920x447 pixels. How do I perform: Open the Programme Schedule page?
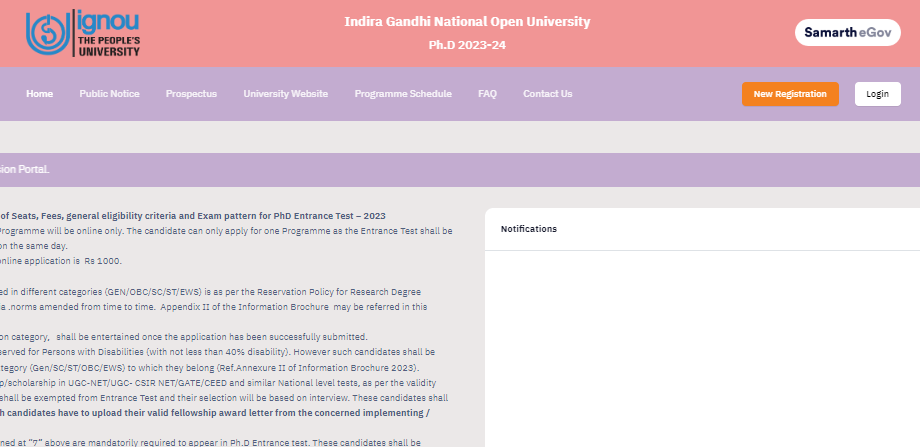point(403,94)
